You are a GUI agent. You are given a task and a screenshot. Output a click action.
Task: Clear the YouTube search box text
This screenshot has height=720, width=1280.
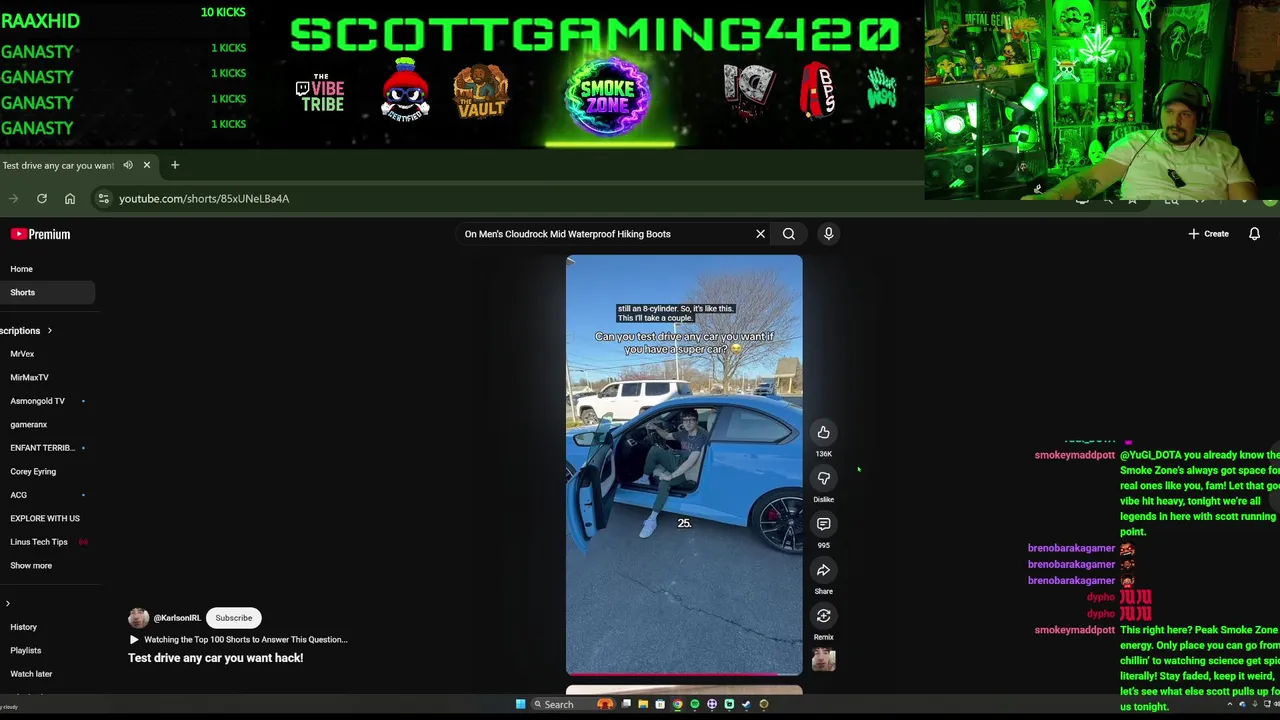[x=760, y=234]
